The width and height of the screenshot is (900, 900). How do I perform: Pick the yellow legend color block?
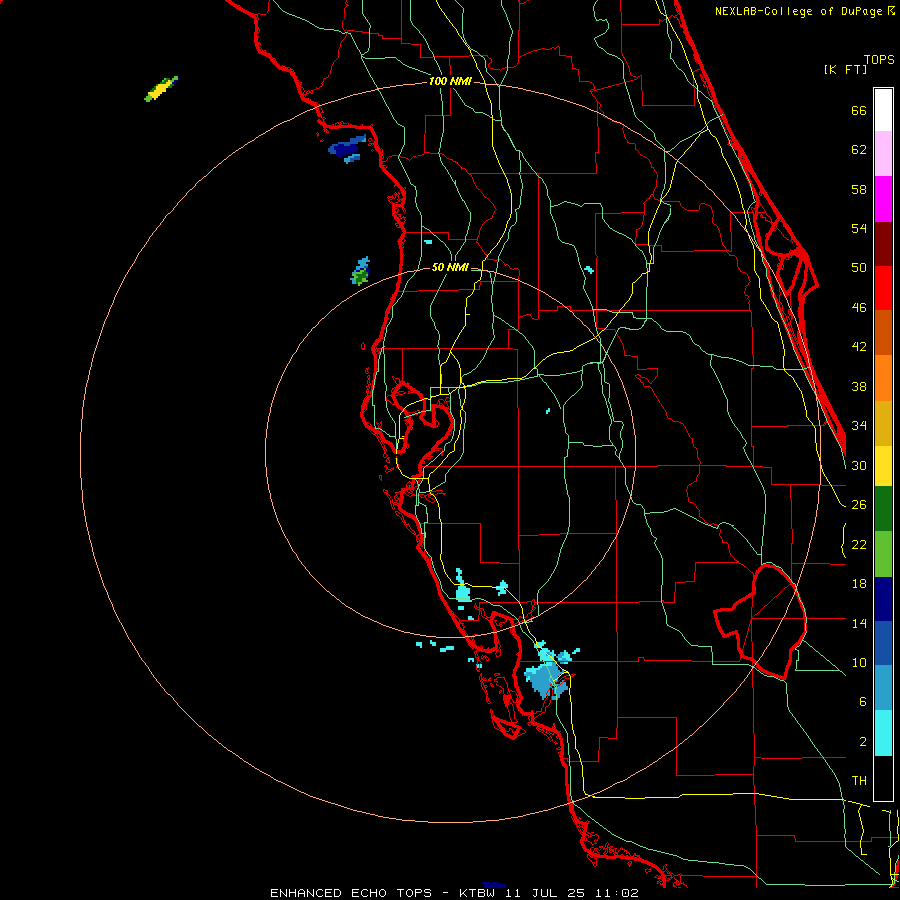click(883, 466)
